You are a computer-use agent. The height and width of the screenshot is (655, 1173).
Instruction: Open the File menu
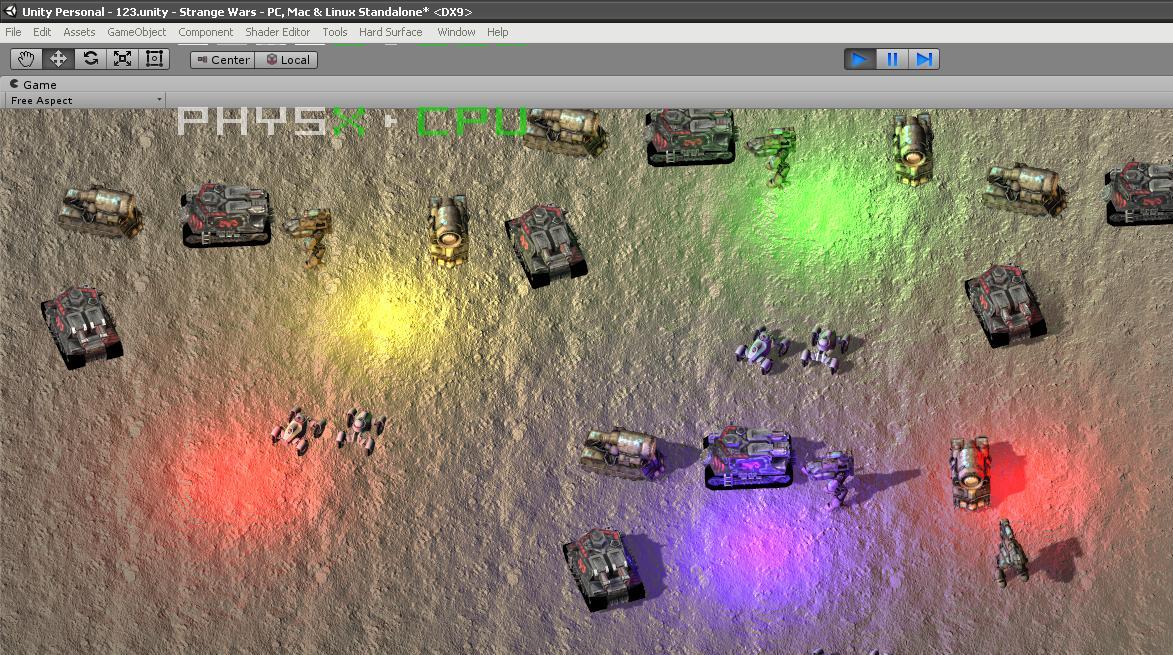[13, 32]
